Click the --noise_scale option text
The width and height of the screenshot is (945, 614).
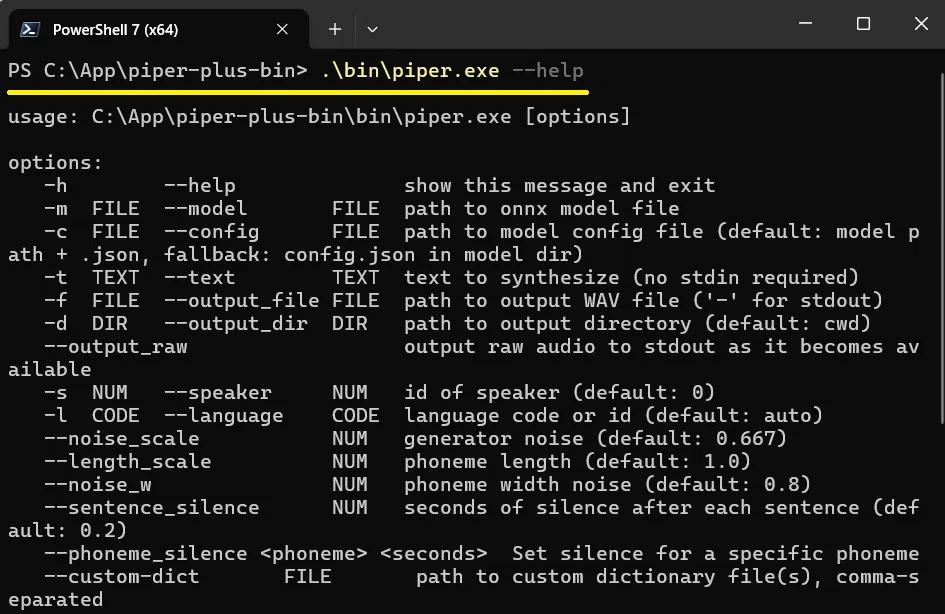[122, 439]
